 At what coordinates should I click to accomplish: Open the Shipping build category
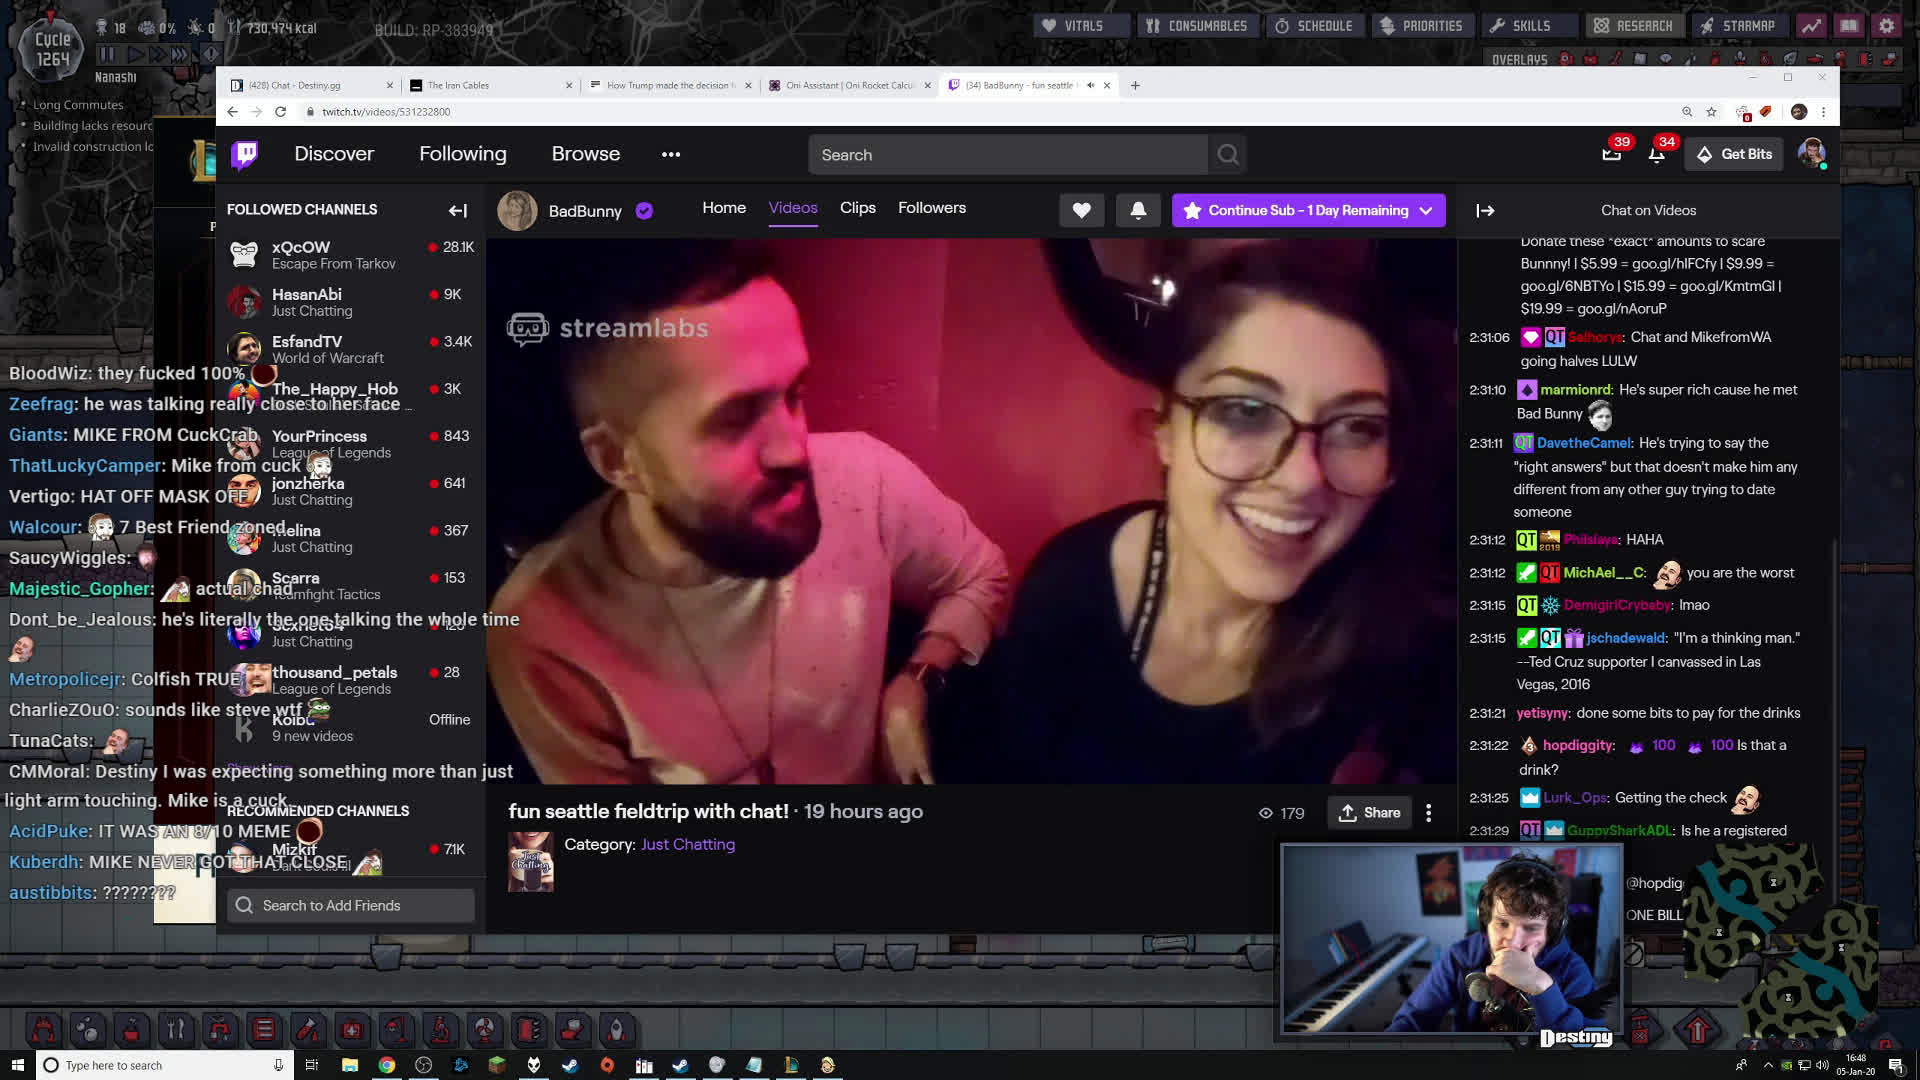click(572, 1030)
